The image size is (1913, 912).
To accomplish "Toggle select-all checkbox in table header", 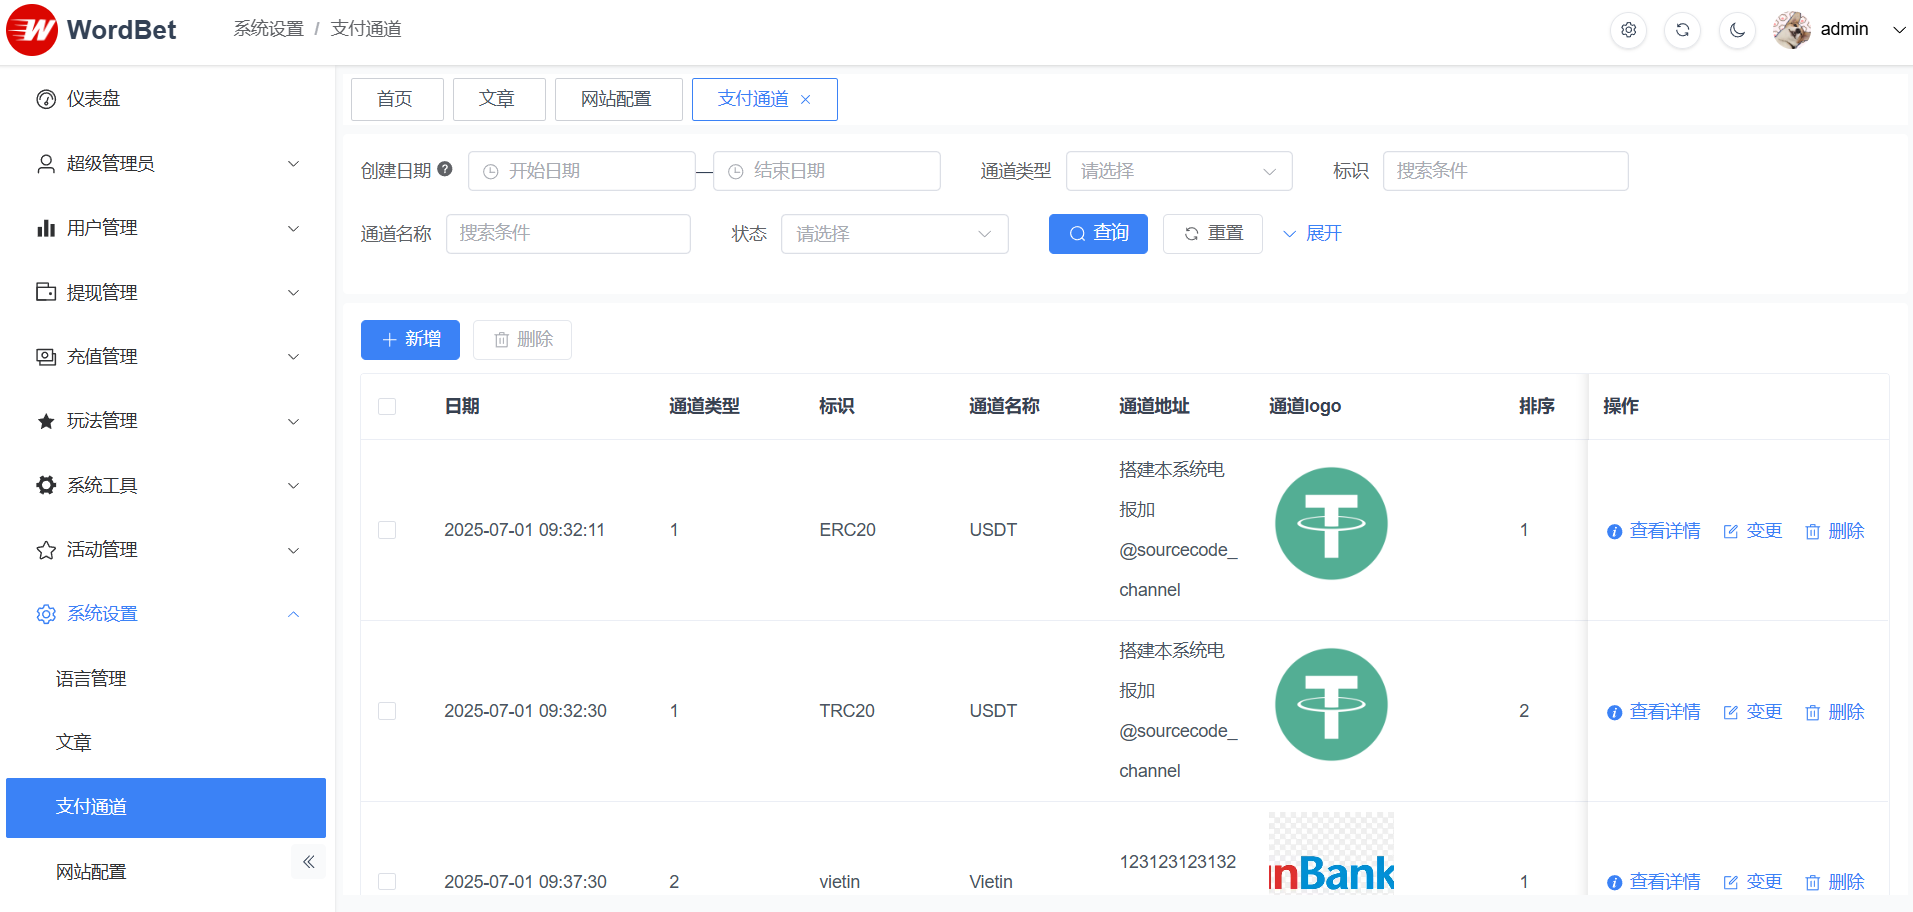I will (387, 406).
